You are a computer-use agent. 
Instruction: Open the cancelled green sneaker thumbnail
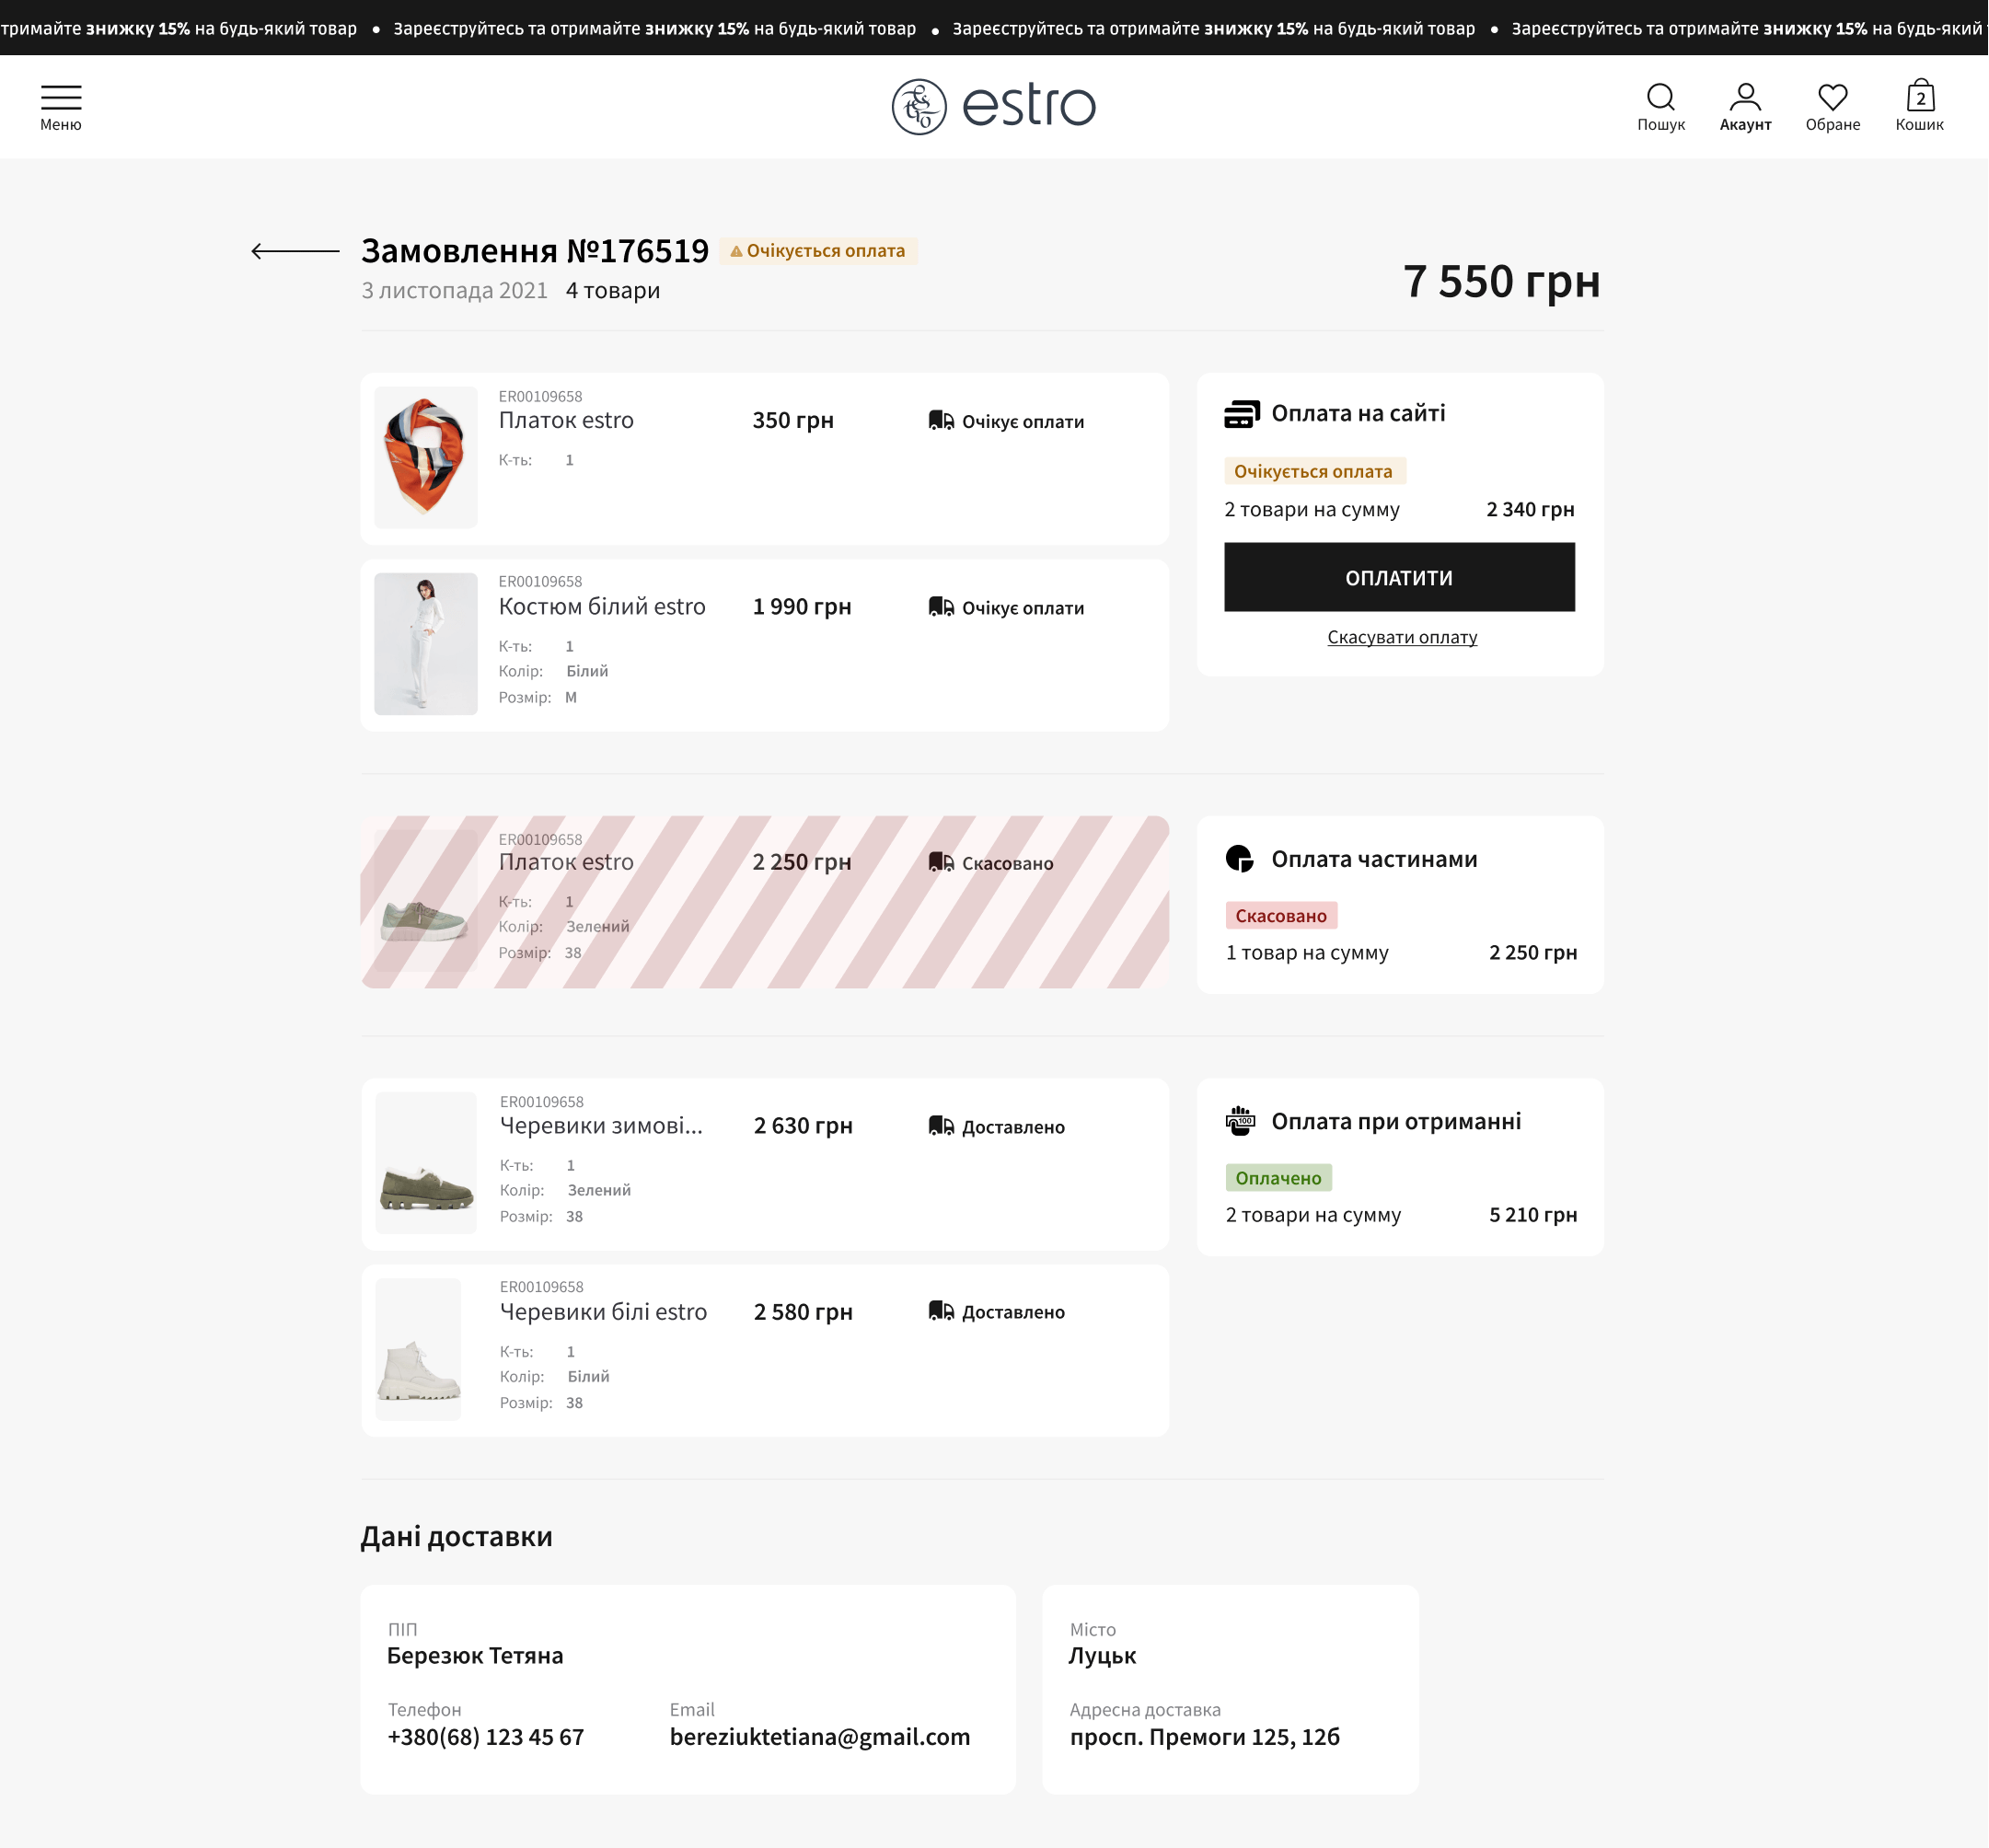pos(426,901)
